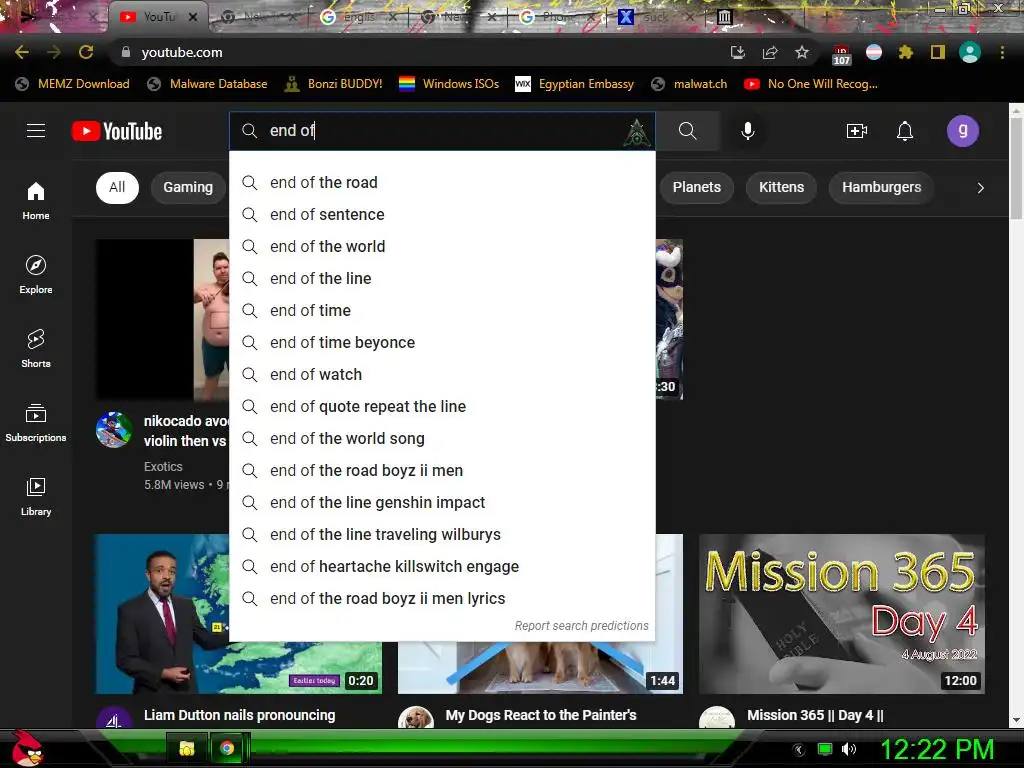Choose suggestion "end of the line genshin impact"
1024x768 pixels.
tap(442, 502)
